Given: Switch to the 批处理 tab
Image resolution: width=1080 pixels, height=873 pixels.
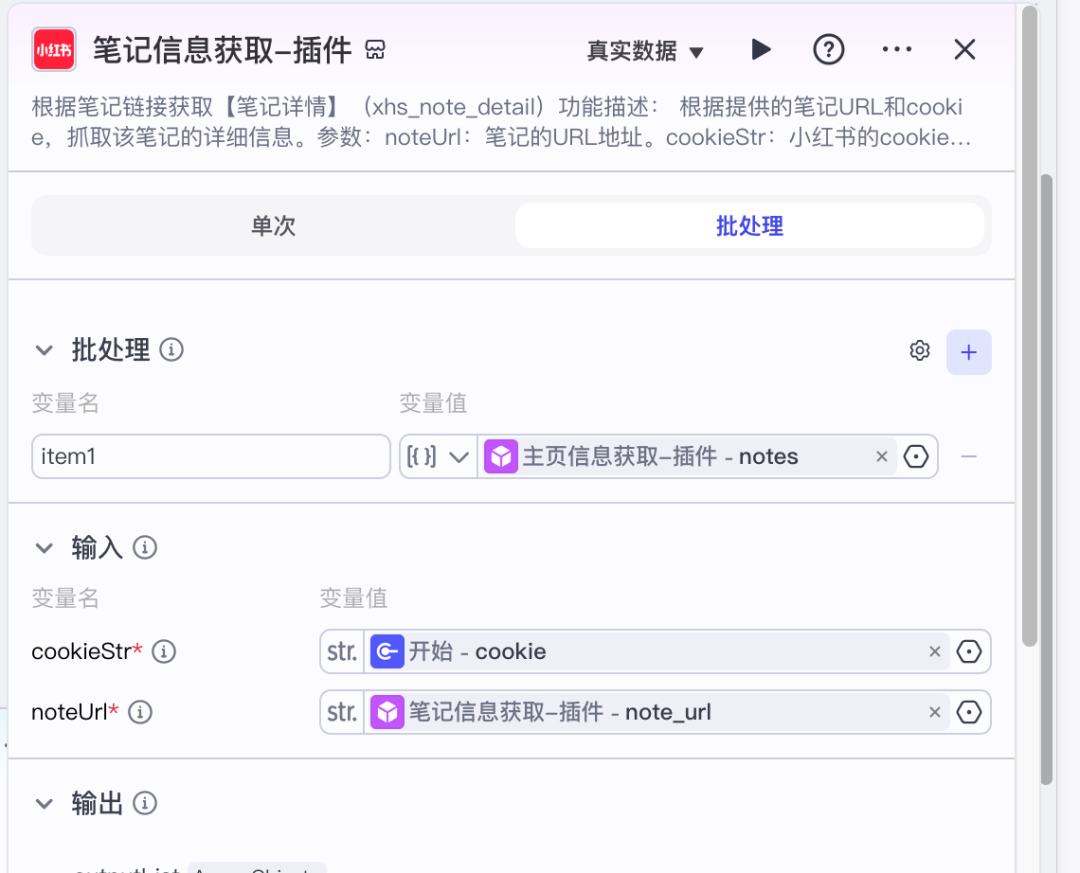Looking at the screenshot, I should pos(749,225).
